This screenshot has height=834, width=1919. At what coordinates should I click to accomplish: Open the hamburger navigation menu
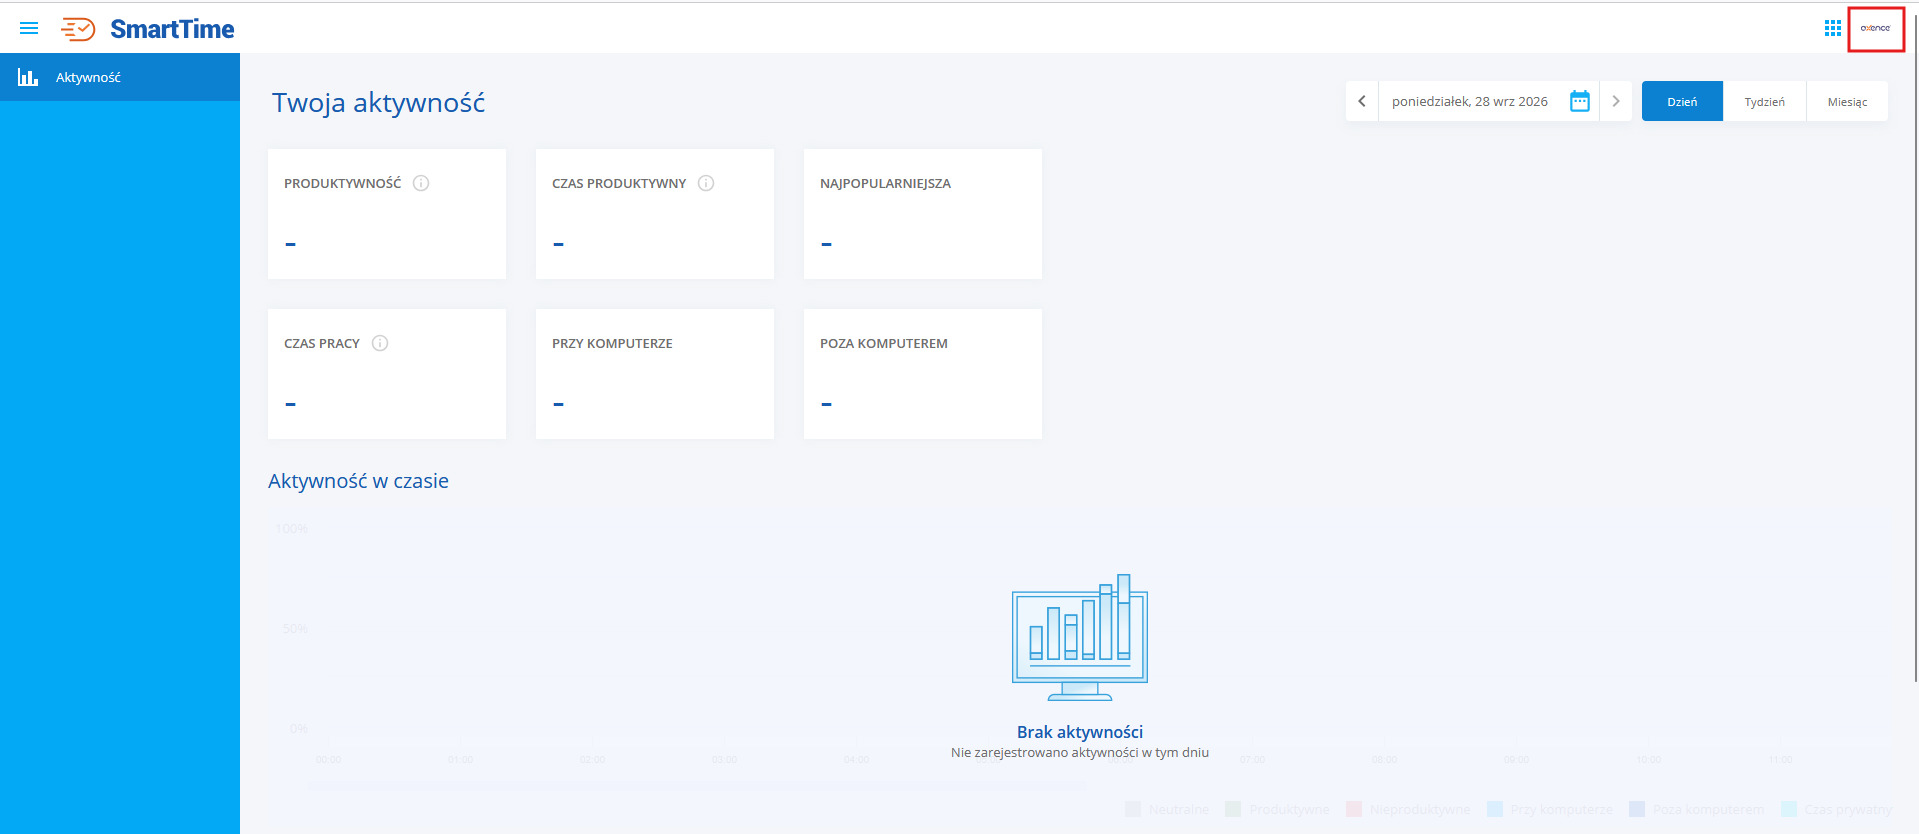click(x=29, y=28)
